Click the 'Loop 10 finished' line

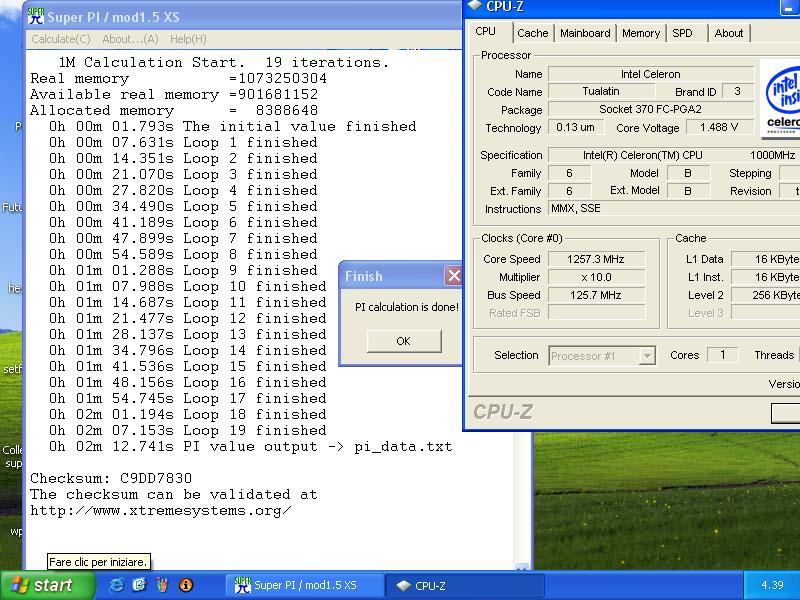point(188,286)
